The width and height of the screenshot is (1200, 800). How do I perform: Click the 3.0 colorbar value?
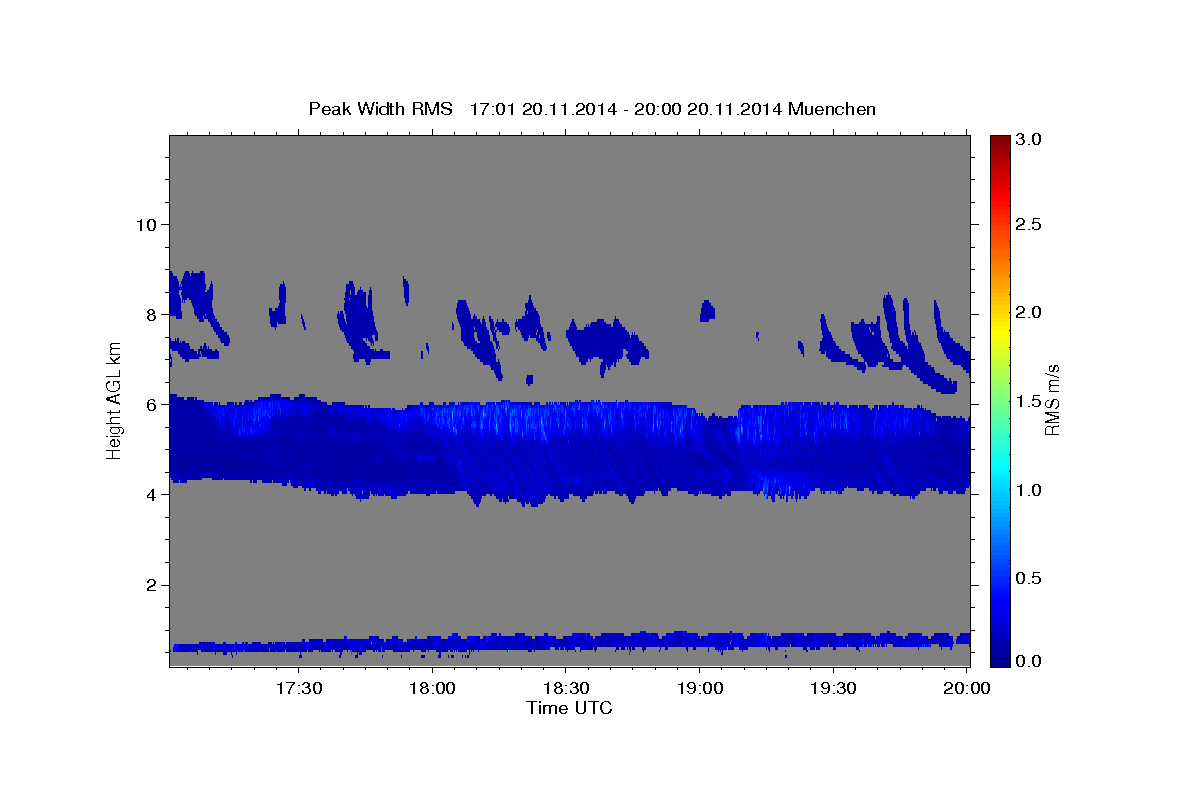click(1029, 140)
